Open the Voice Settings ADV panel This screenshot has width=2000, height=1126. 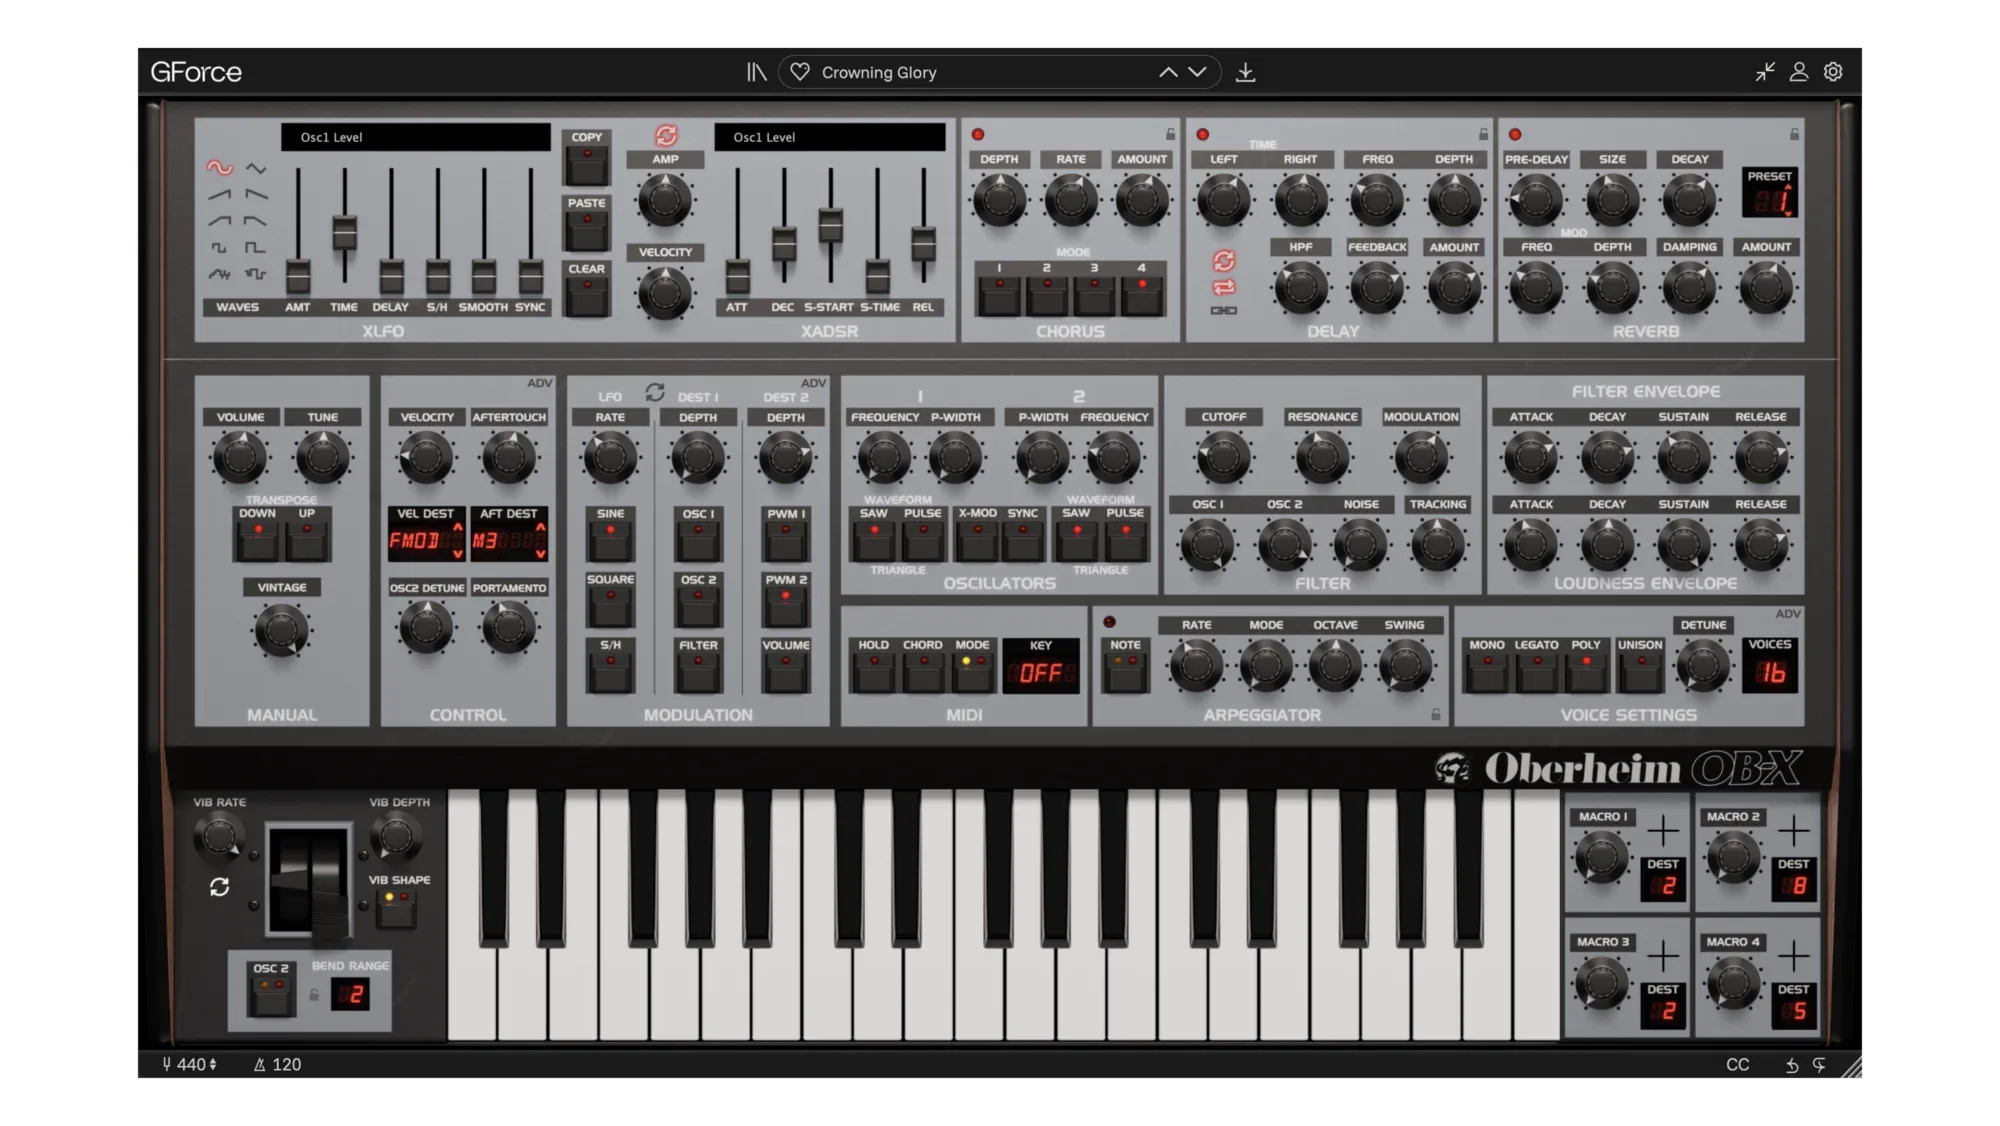(x=1788, y=613)
